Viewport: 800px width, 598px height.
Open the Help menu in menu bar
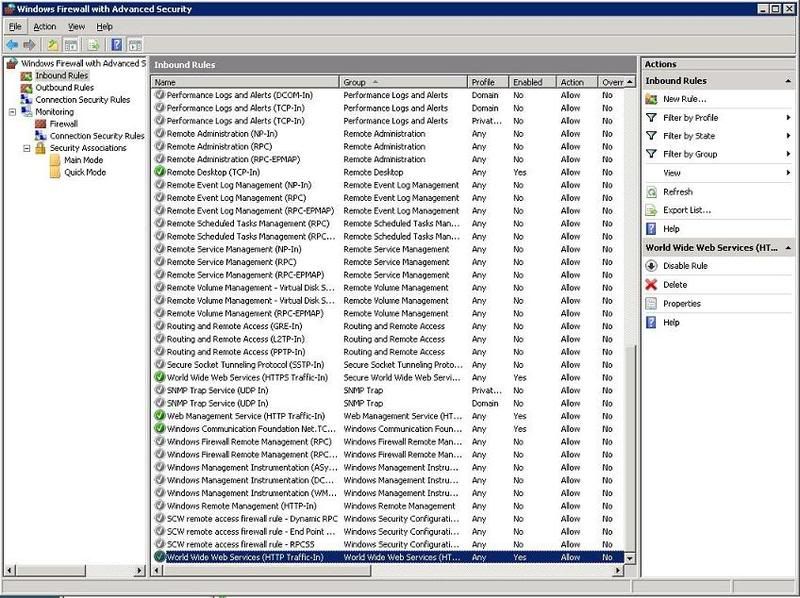pos(104,27)
